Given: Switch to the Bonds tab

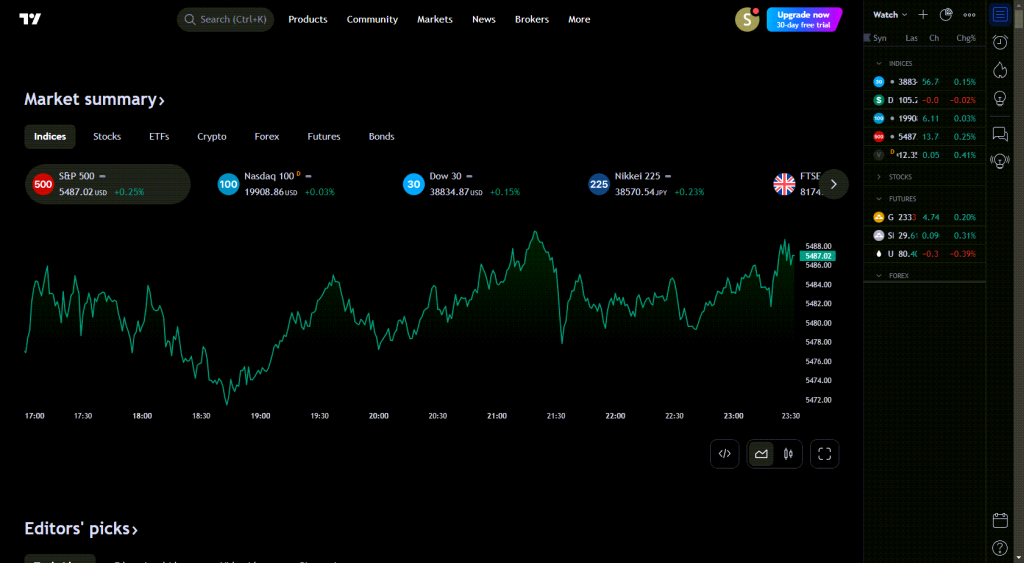Looking at the screenshot, I should 381,137.
